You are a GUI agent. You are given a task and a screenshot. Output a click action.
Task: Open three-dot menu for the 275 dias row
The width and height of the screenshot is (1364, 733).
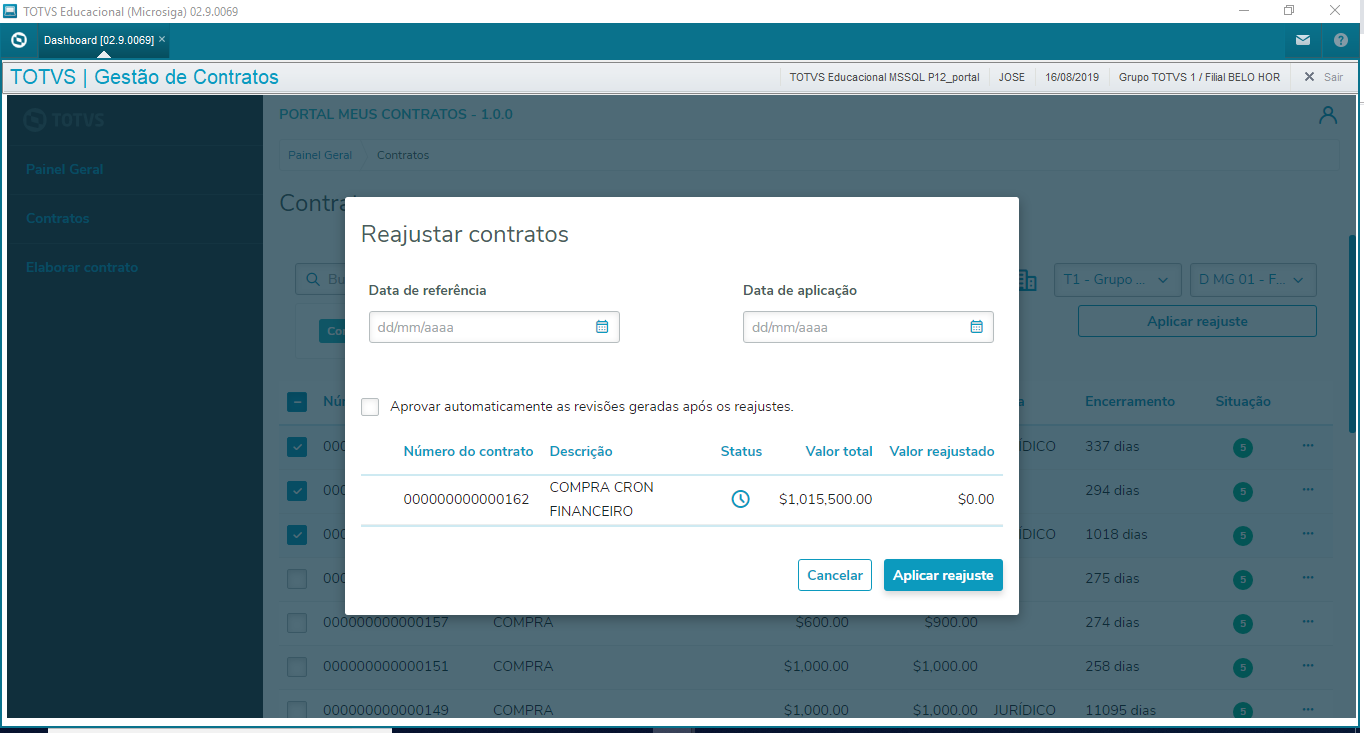1308,577
